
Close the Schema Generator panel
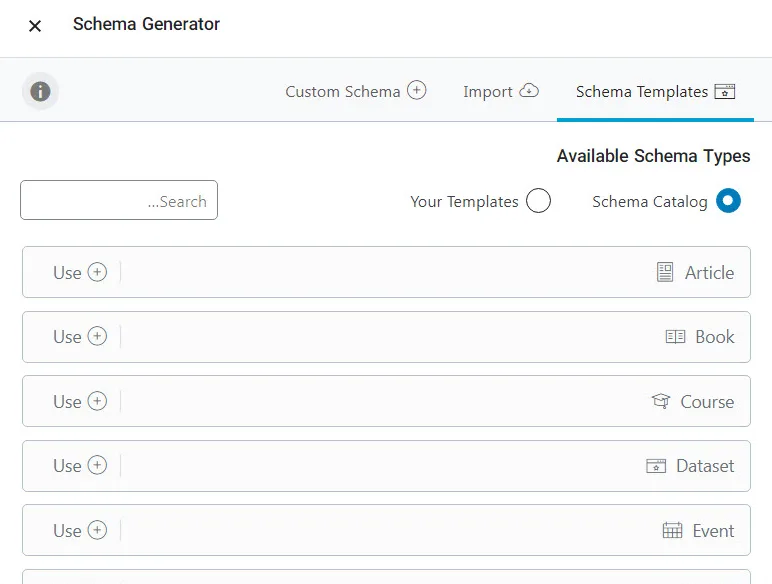(35, 26)
